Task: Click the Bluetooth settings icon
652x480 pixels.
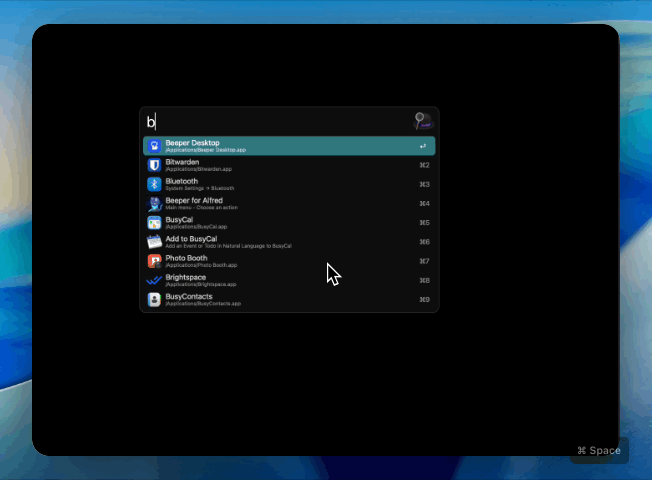Action: pos(154,184)
